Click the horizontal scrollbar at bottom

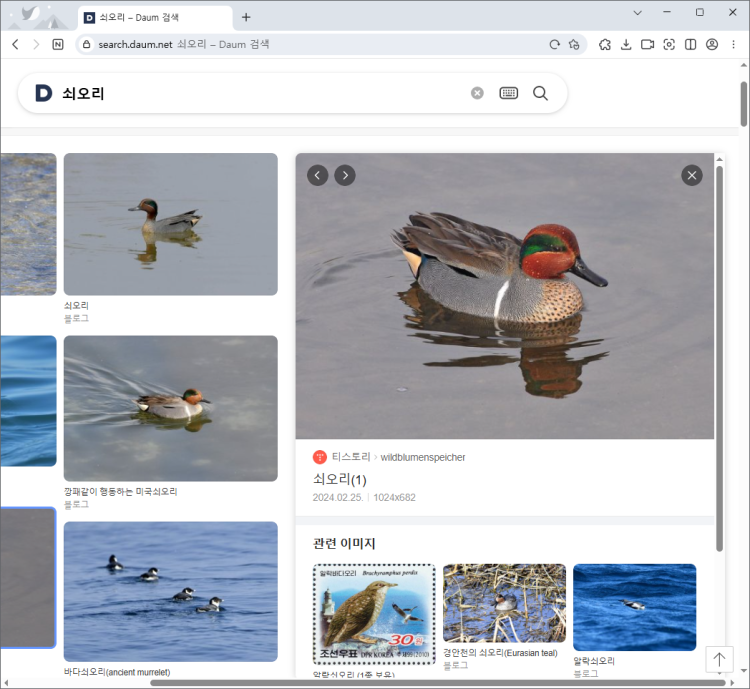[437, 683]
